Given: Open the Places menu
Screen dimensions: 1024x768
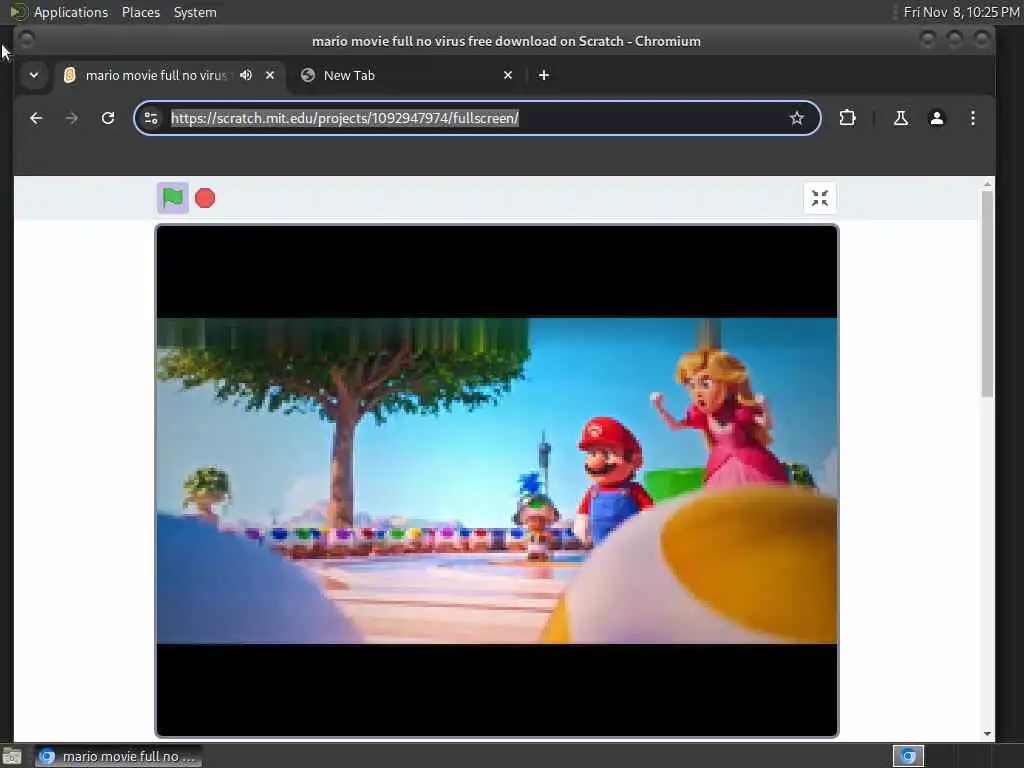Looking at the screenshot, I should tap(140, 12).
